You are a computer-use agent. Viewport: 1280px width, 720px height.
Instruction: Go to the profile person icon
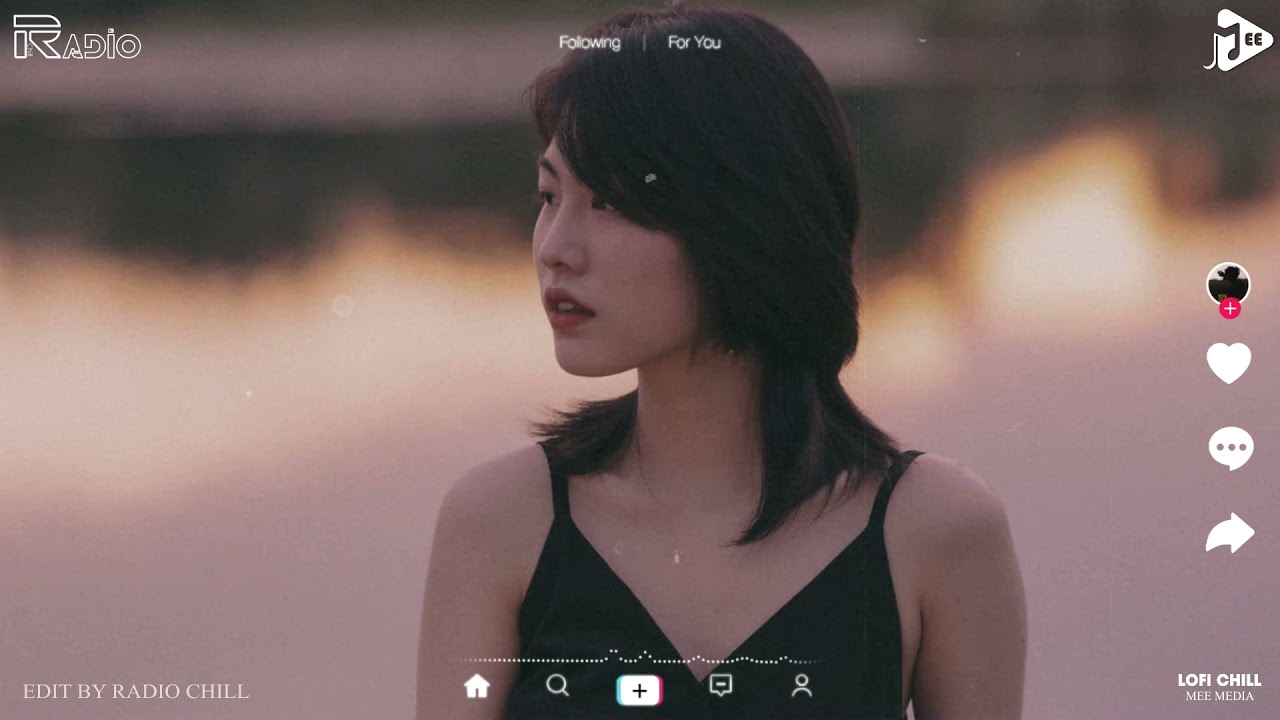pyautogui.click(x=801, y=685)
